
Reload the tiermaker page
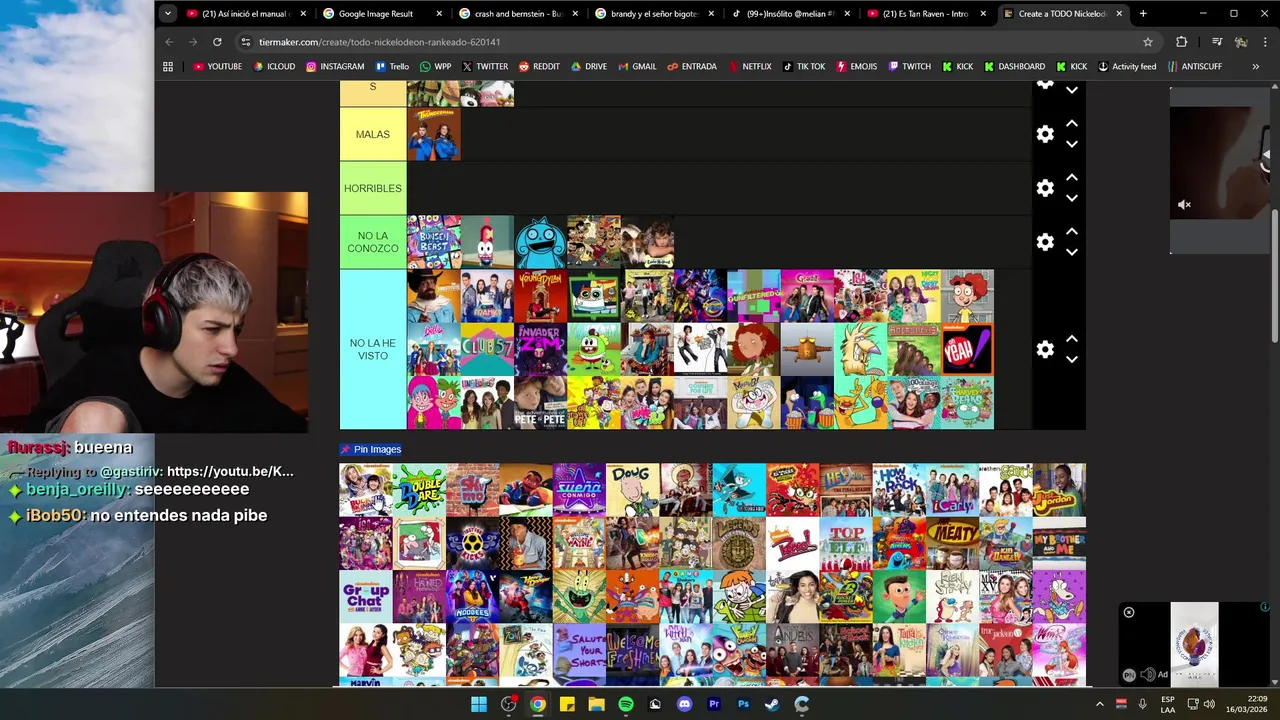[217, 42]
